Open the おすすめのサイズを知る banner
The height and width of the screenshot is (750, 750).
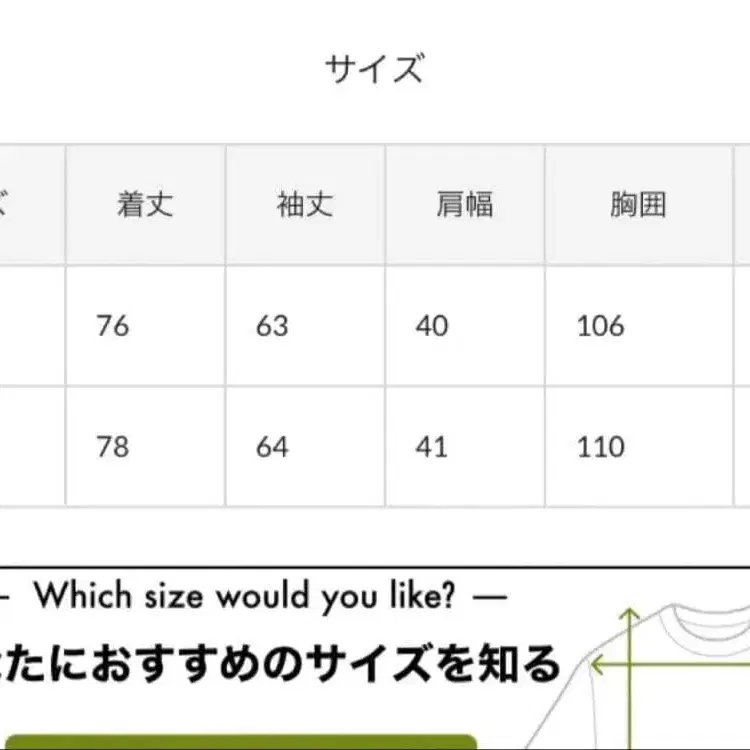(x=280, y=663)
